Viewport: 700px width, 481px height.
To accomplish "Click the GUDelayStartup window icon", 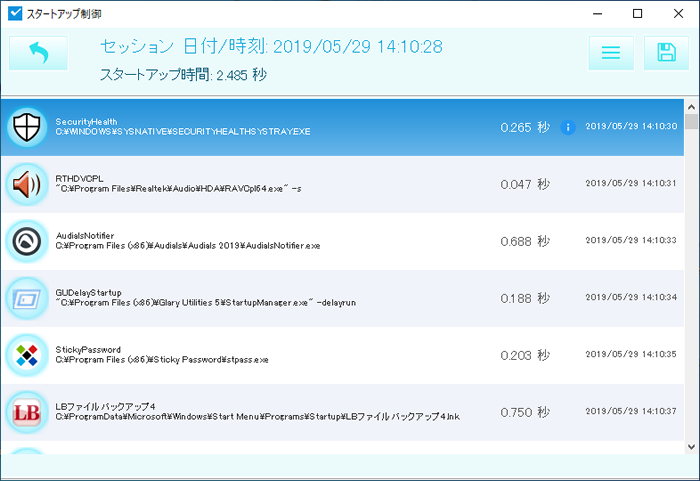I will (x=27, y=299).
